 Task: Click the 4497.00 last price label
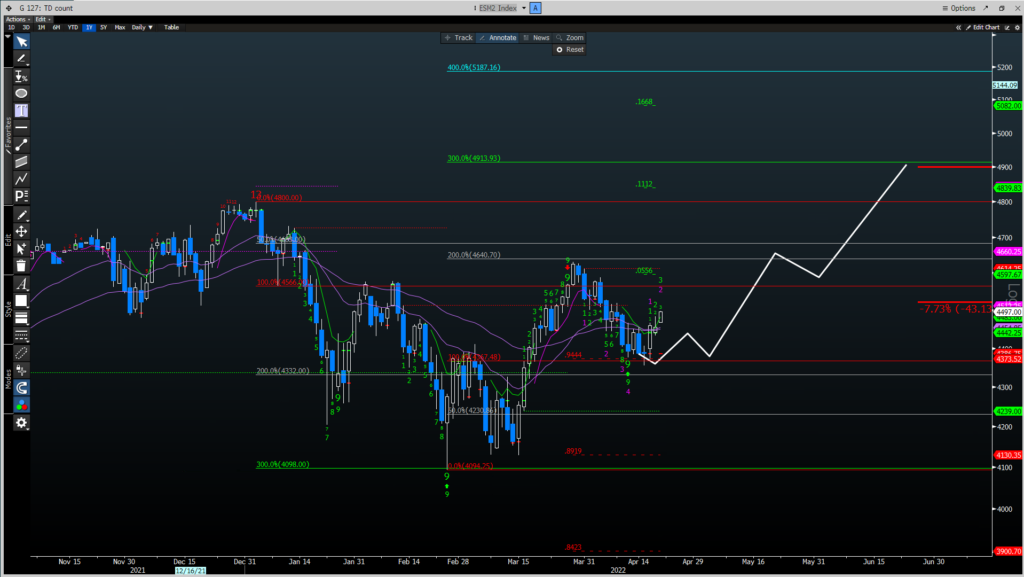tap(1008, 312)
